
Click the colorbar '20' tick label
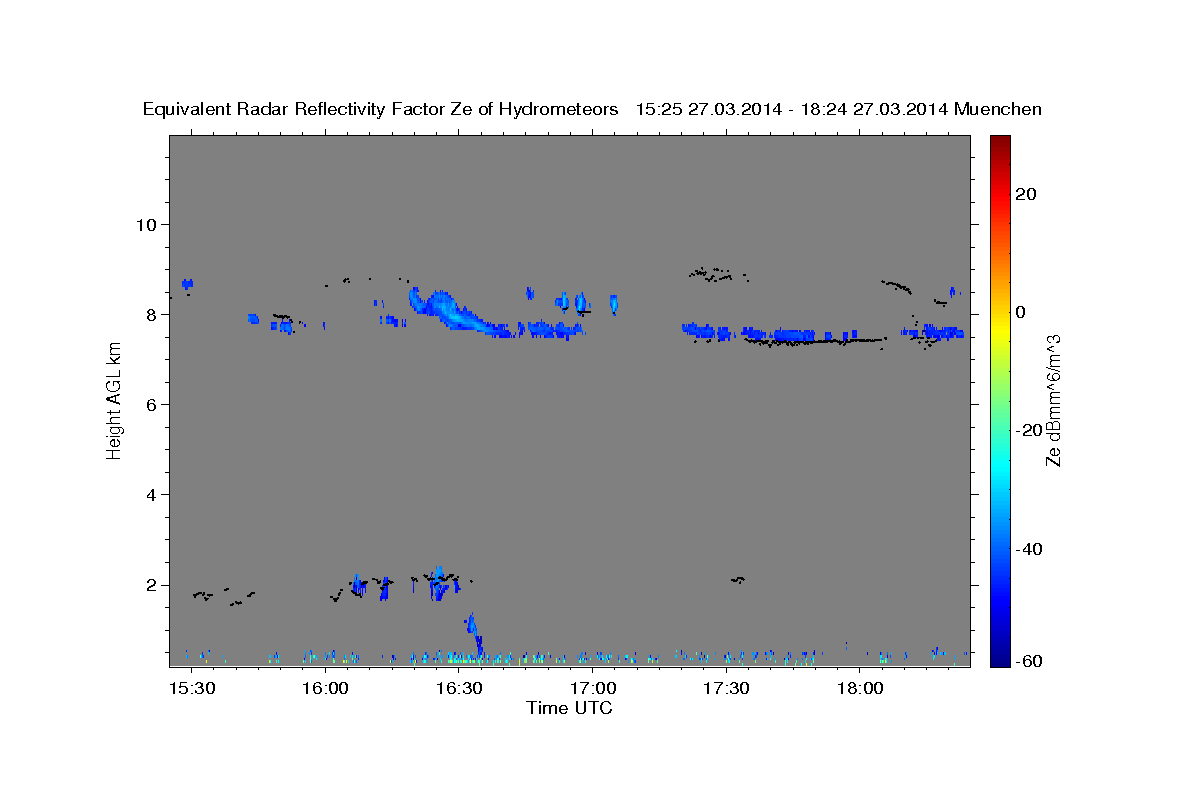click(x=1024, y=194)
